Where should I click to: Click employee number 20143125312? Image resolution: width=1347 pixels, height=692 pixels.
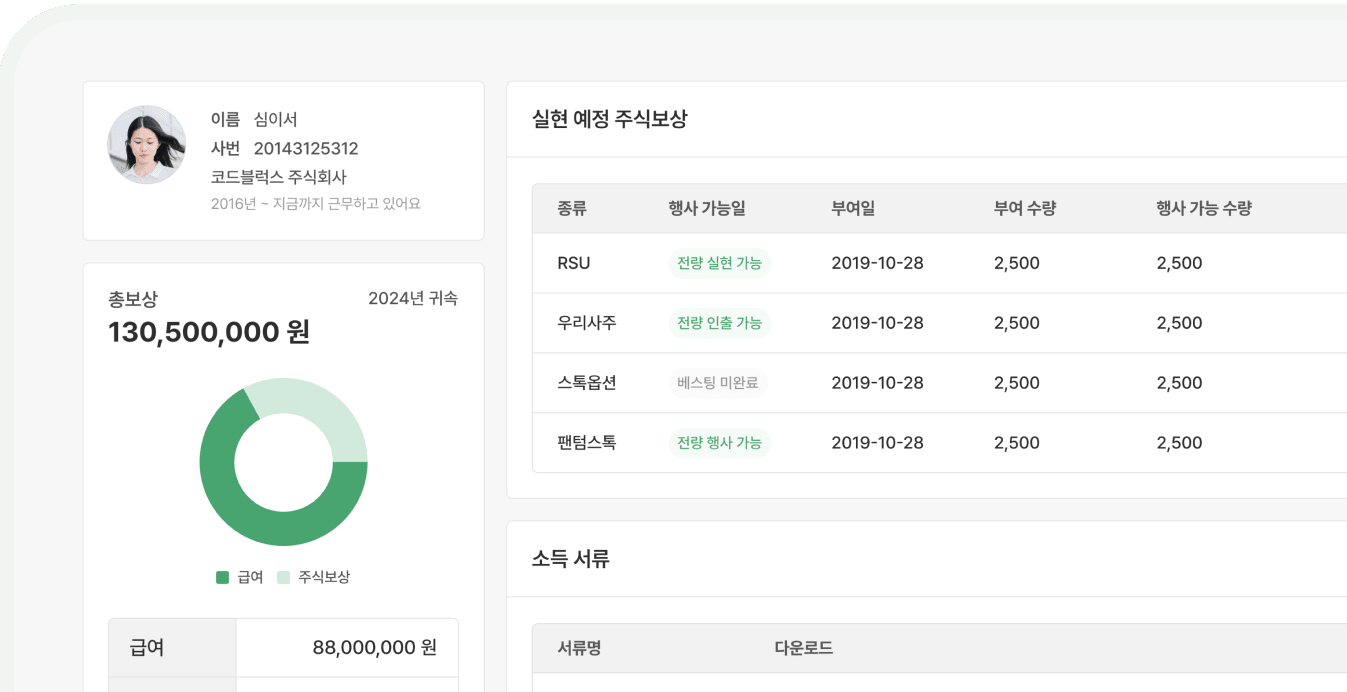[306, 149]
